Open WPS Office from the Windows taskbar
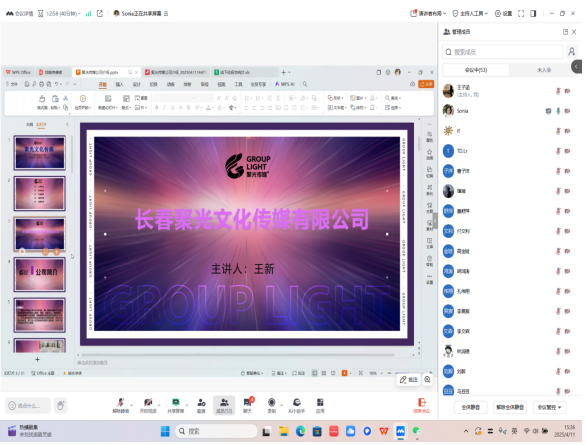The image size is (586, 445). pos(384,431)
